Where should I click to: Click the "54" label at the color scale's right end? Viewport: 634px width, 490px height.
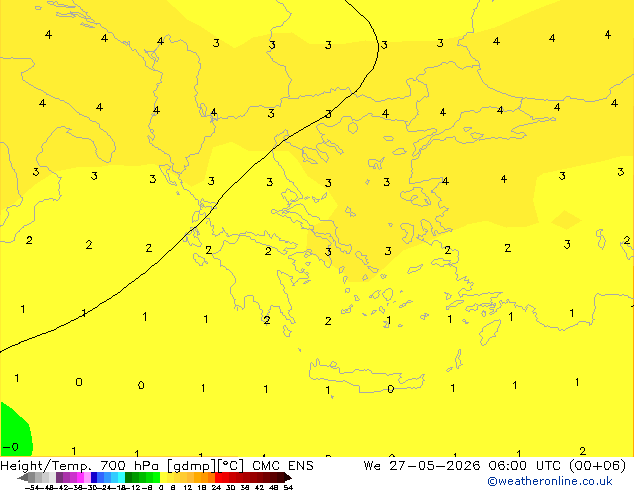tap(288, 487)
